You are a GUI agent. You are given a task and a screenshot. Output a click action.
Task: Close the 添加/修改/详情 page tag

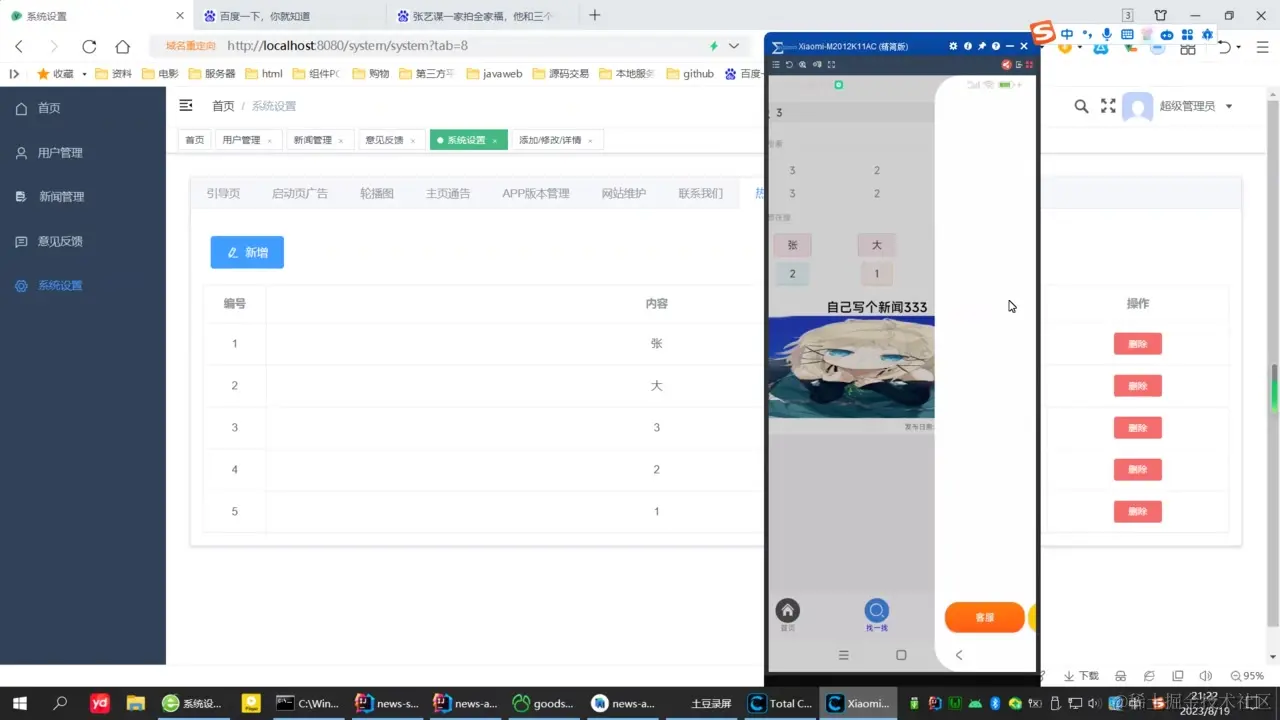pos(590,141)
